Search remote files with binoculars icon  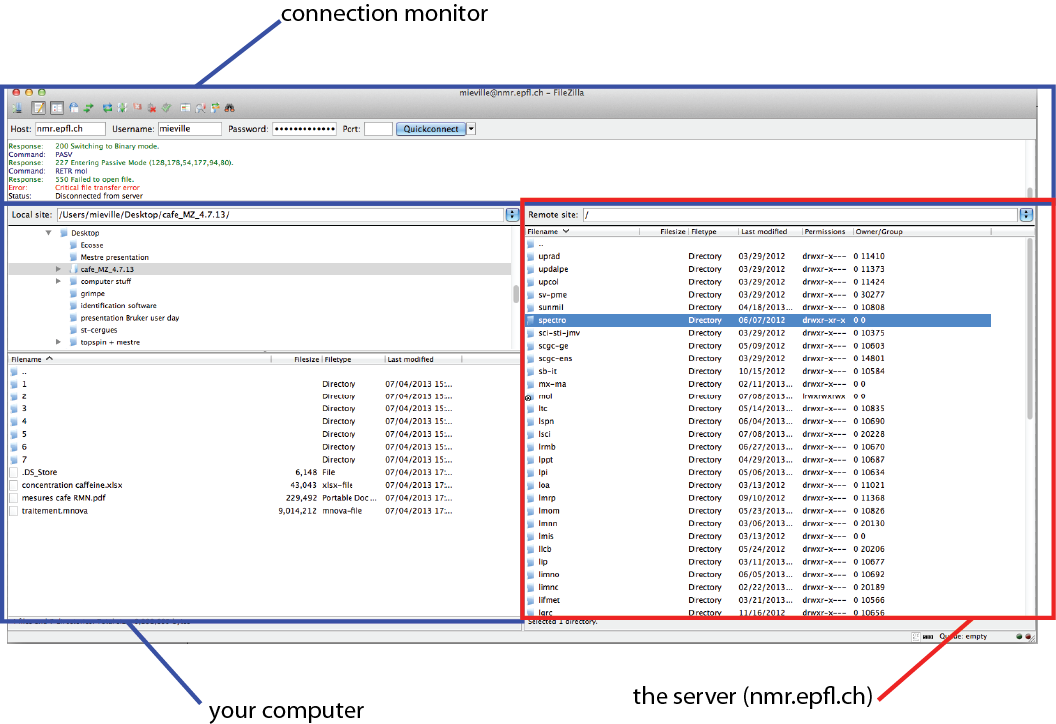pos(230,108)
